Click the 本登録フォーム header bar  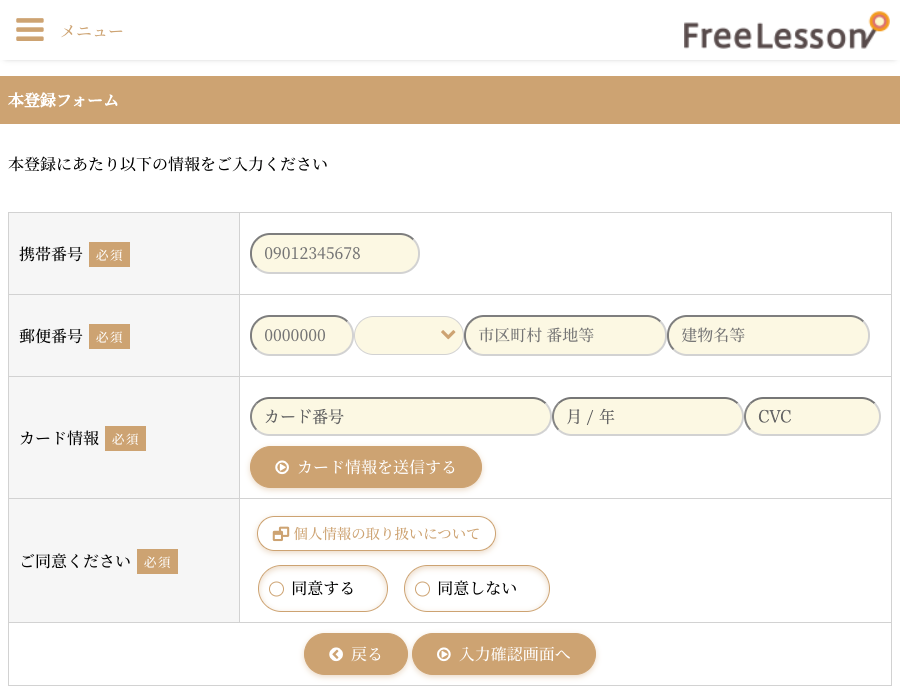tap(450, 100)
